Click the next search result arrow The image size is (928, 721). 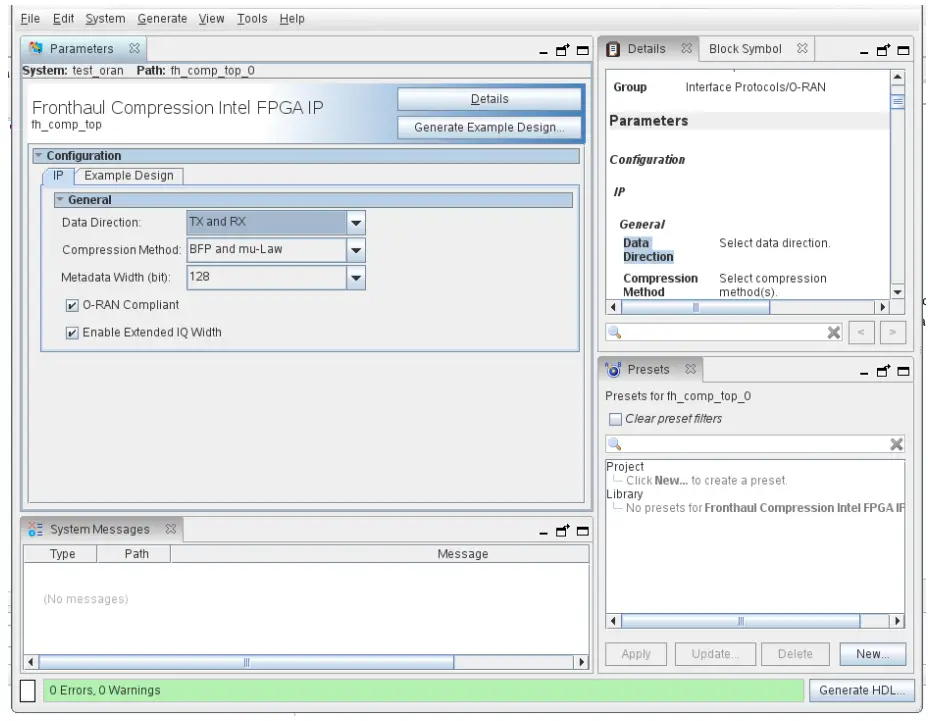tap(891, 332)
